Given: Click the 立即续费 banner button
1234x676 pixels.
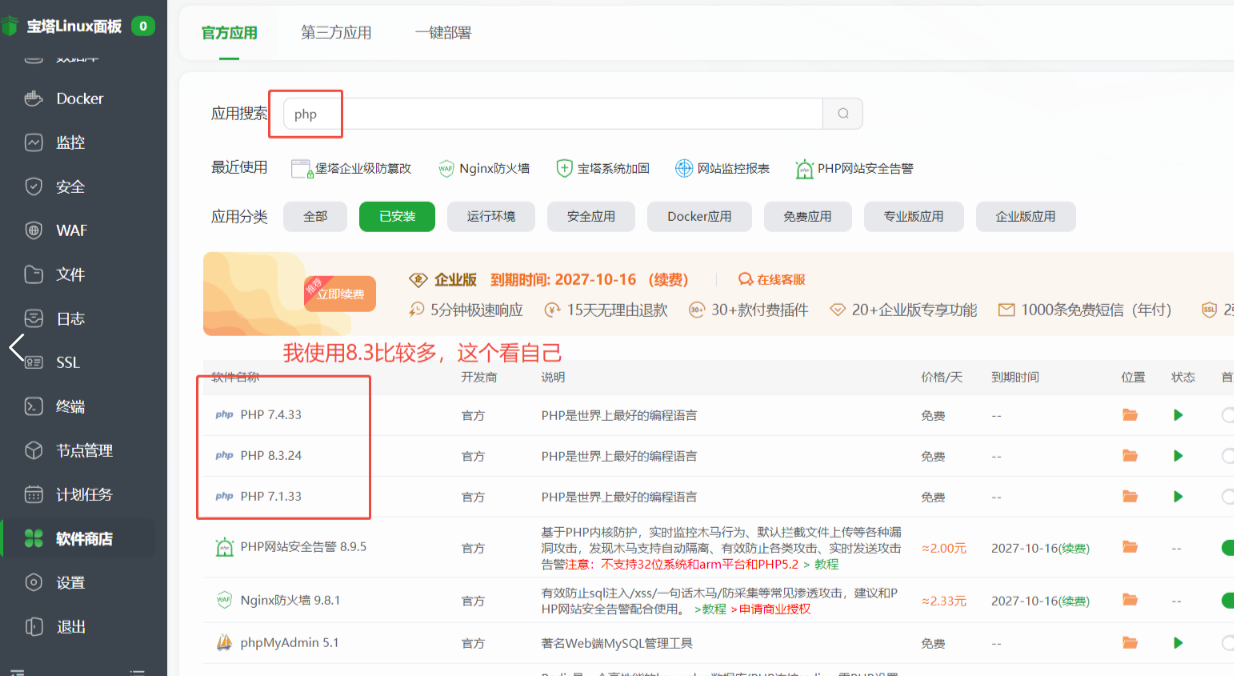Looking at the screenshot, I should [x=340, y=294].
